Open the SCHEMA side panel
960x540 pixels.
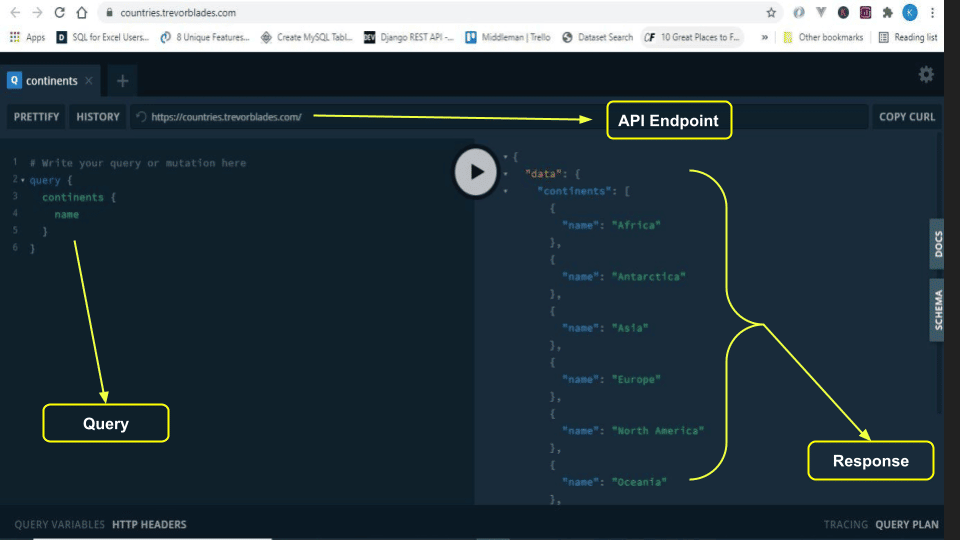(937, 310)
